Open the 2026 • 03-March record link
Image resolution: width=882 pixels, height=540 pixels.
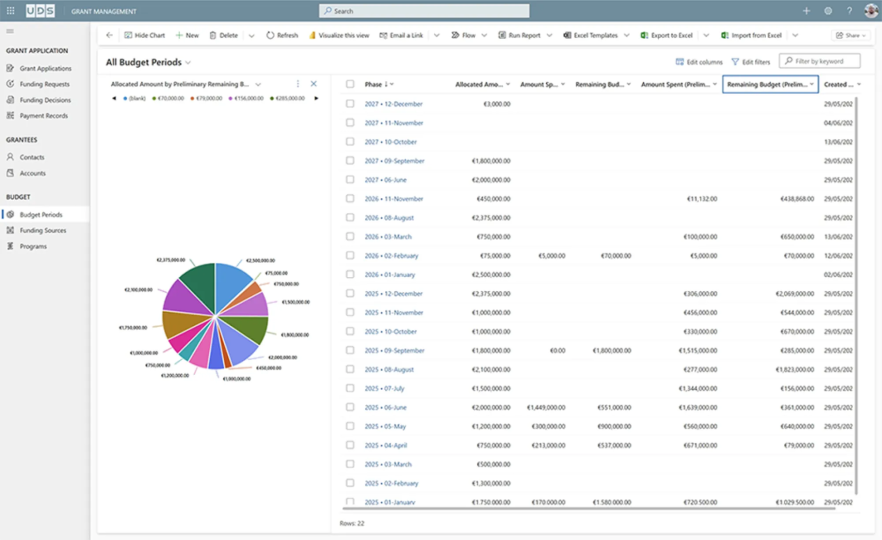[x=388, y=237]
